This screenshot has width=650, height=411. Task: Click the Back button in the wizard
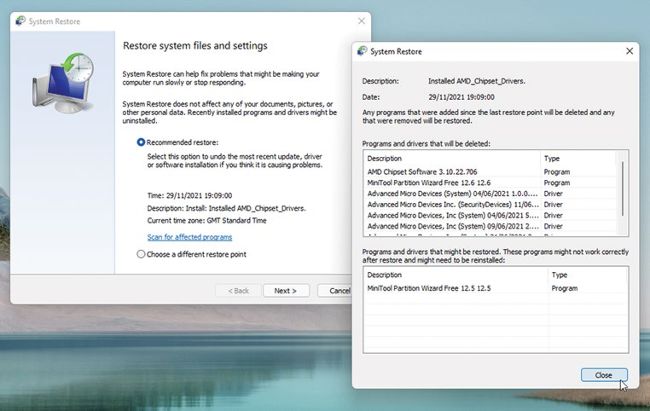click(x=238, y=291)
